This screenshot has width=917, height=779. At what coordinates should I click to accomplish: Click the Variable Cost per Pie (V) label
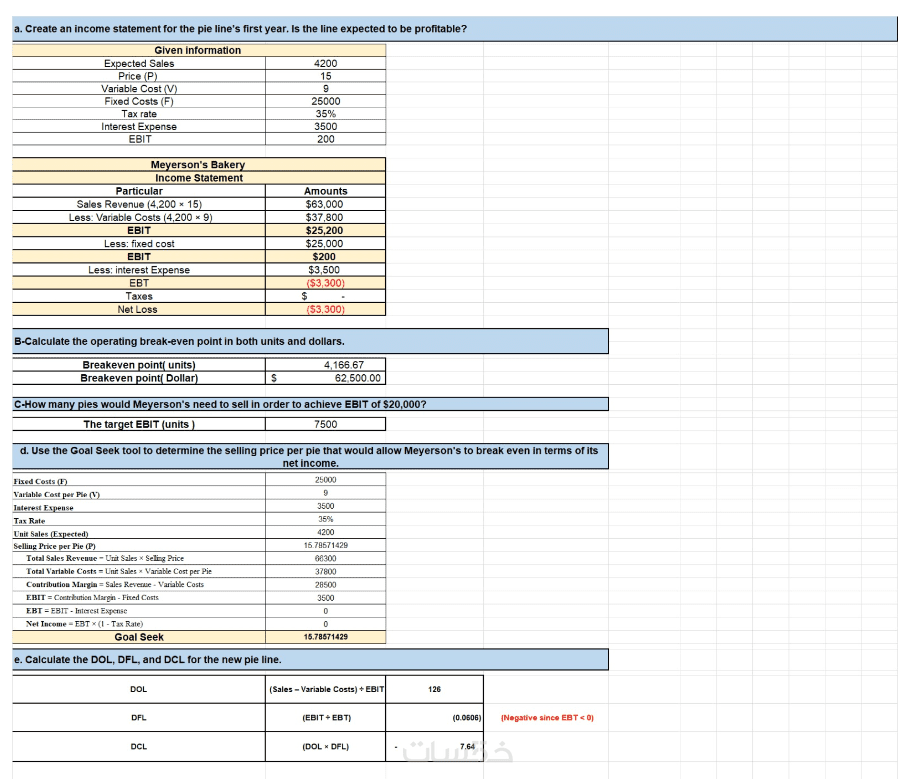[139, 494]
